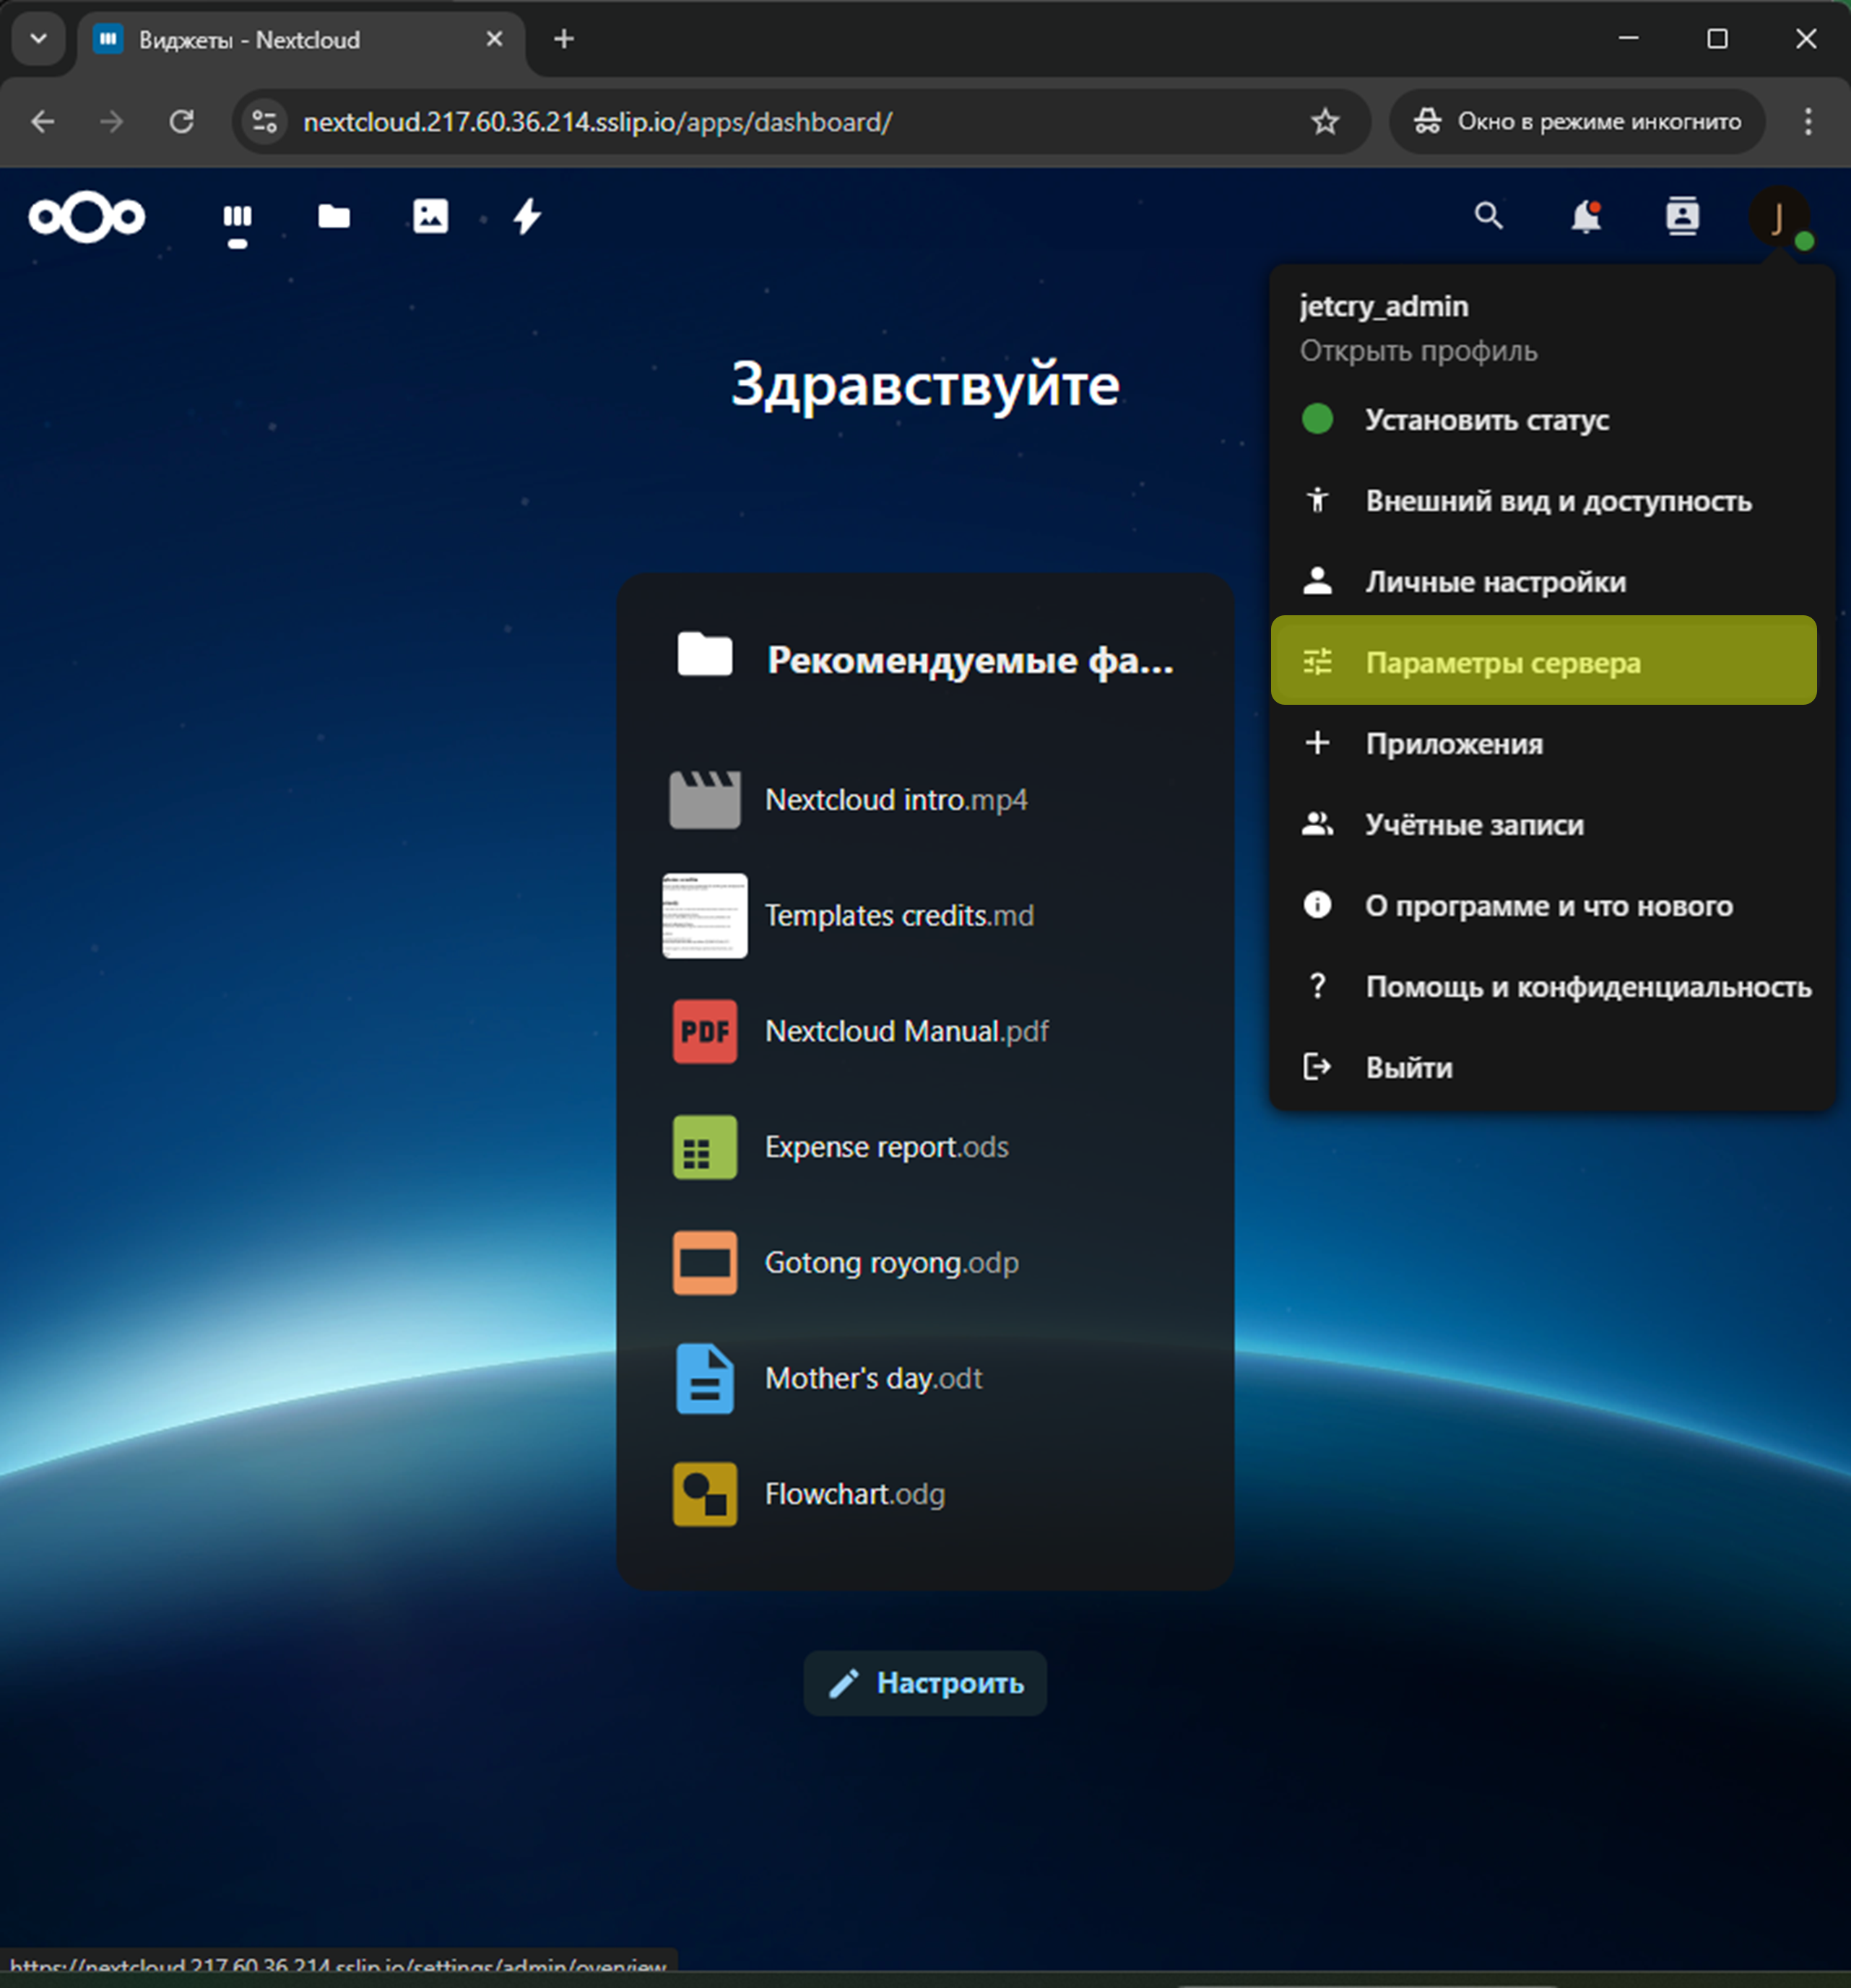The height and width of the screenshot is (1988, 1851).
Task: Open the tab search dropdown arrow
Action: pos(39,39)
